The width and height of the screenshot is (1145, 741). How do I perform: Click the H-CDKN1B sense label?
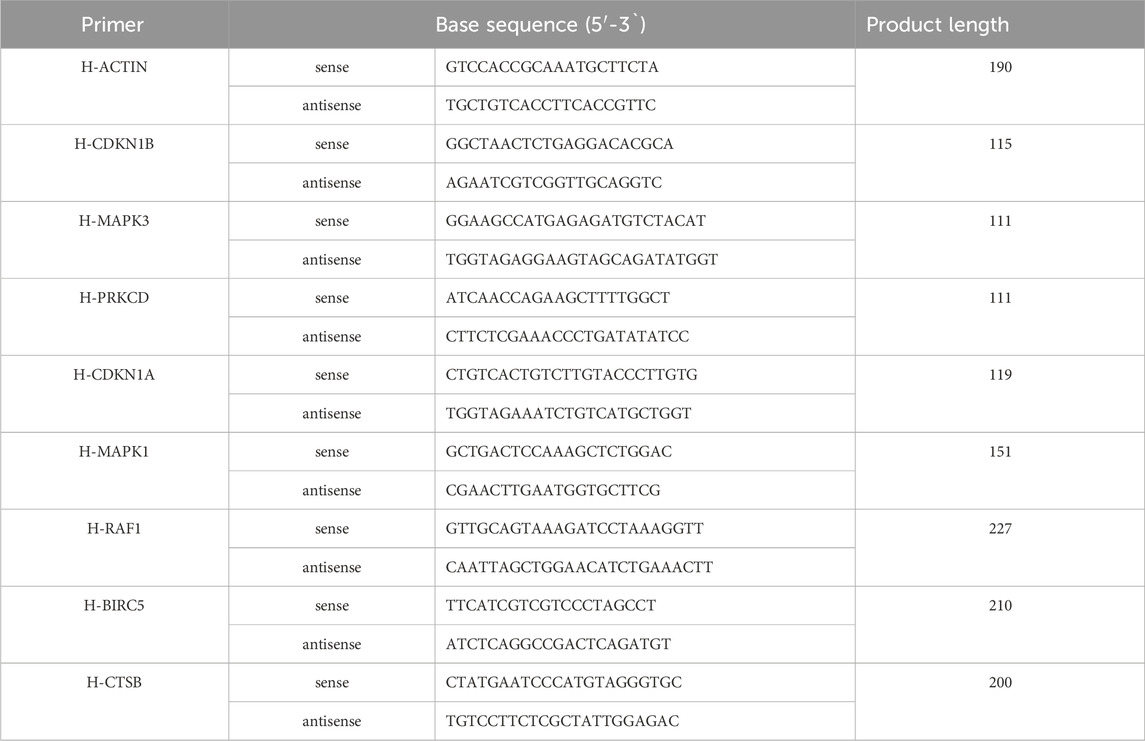[x=332, y=145]
